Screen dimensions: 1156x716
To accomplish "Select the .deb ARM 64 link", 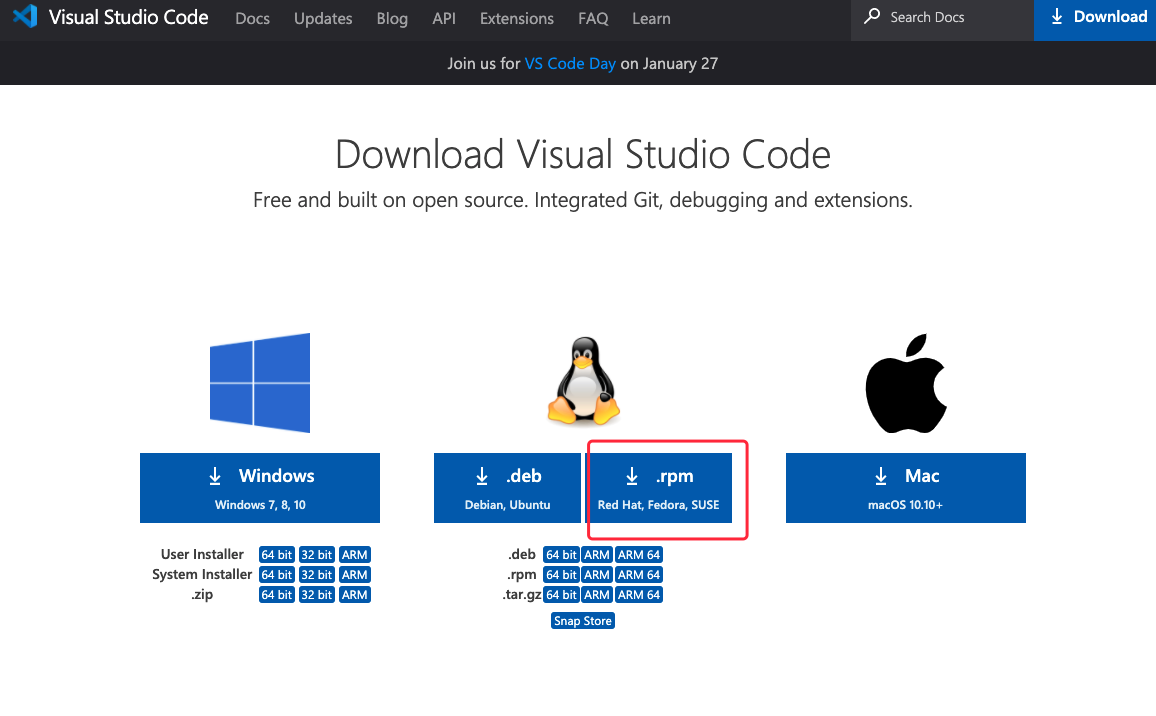I will [639, 555].
